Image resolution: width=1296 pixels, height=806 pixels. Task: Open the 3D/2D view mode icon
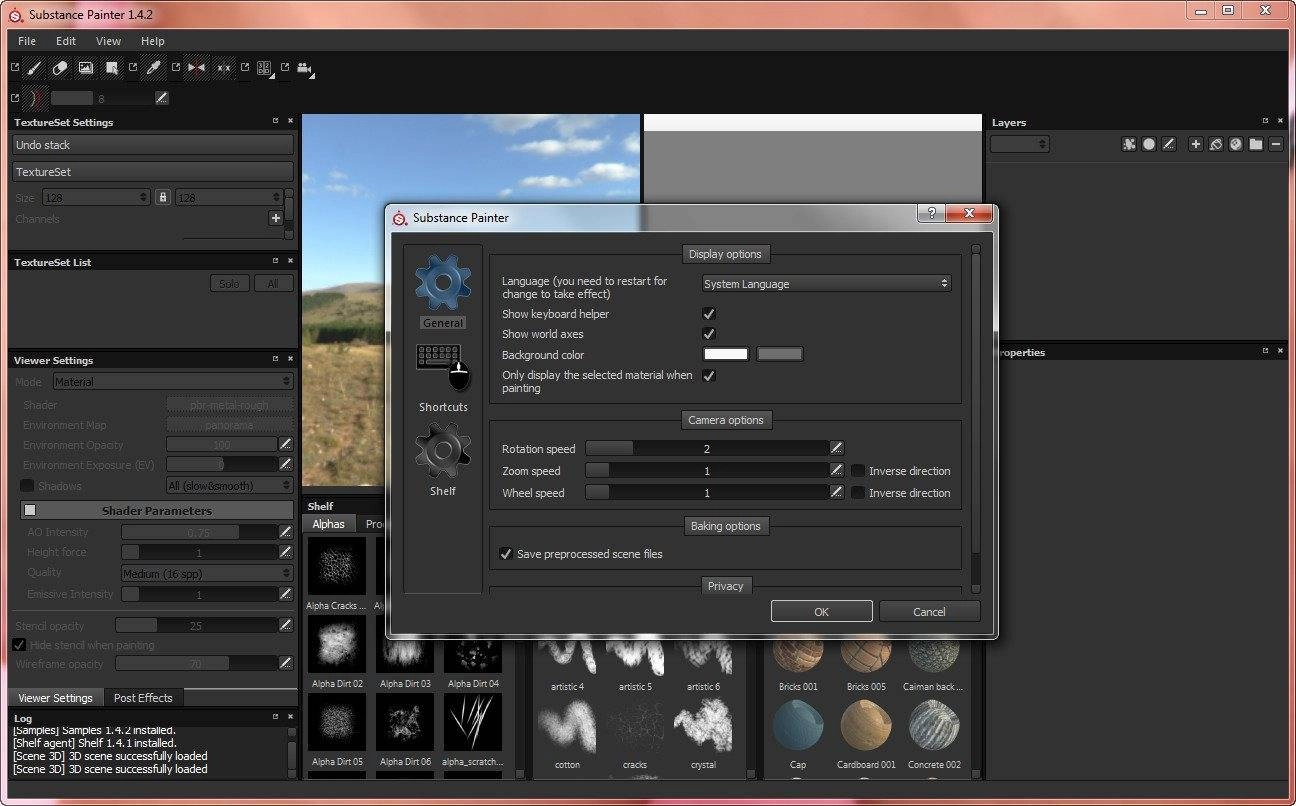pyautogui.click(x=265, y=68)
